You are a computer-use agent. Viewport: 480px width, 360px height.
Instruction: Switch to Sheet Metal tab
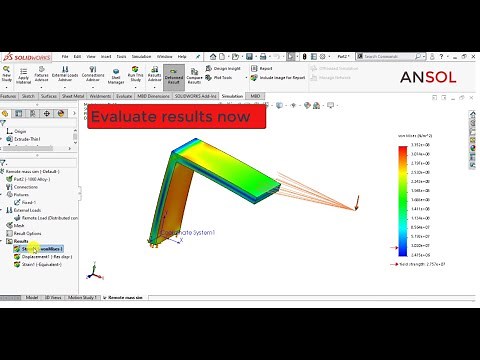(x=73, y=96)
